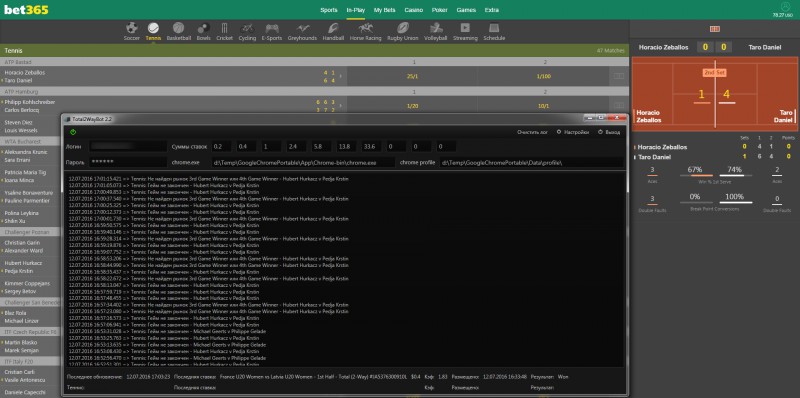Click the chrome profile path field
This screenshot has width=800, height=398.
coord(532,162)
